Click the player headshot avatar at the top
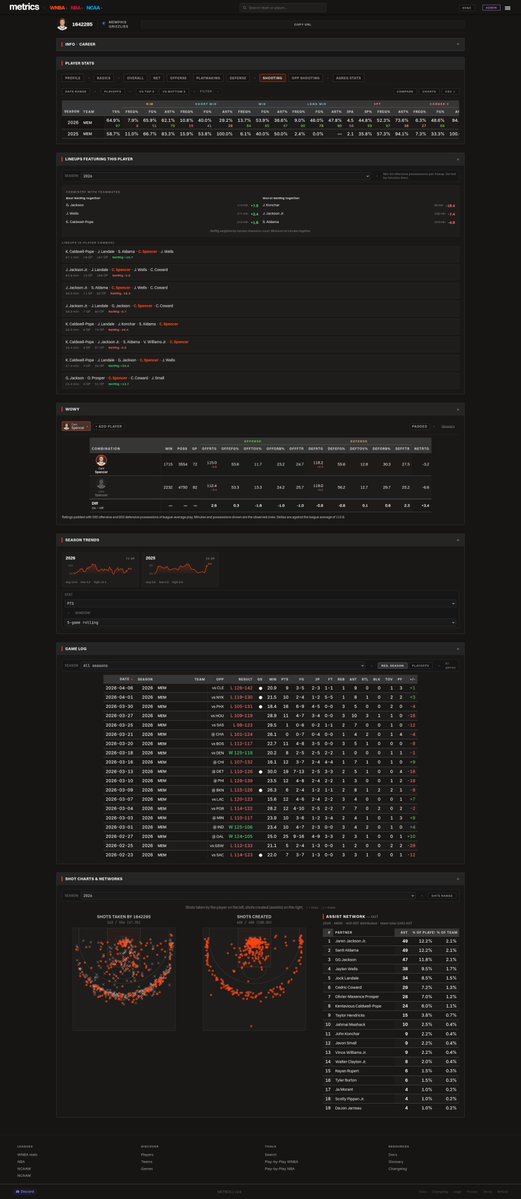 (63, 24)
